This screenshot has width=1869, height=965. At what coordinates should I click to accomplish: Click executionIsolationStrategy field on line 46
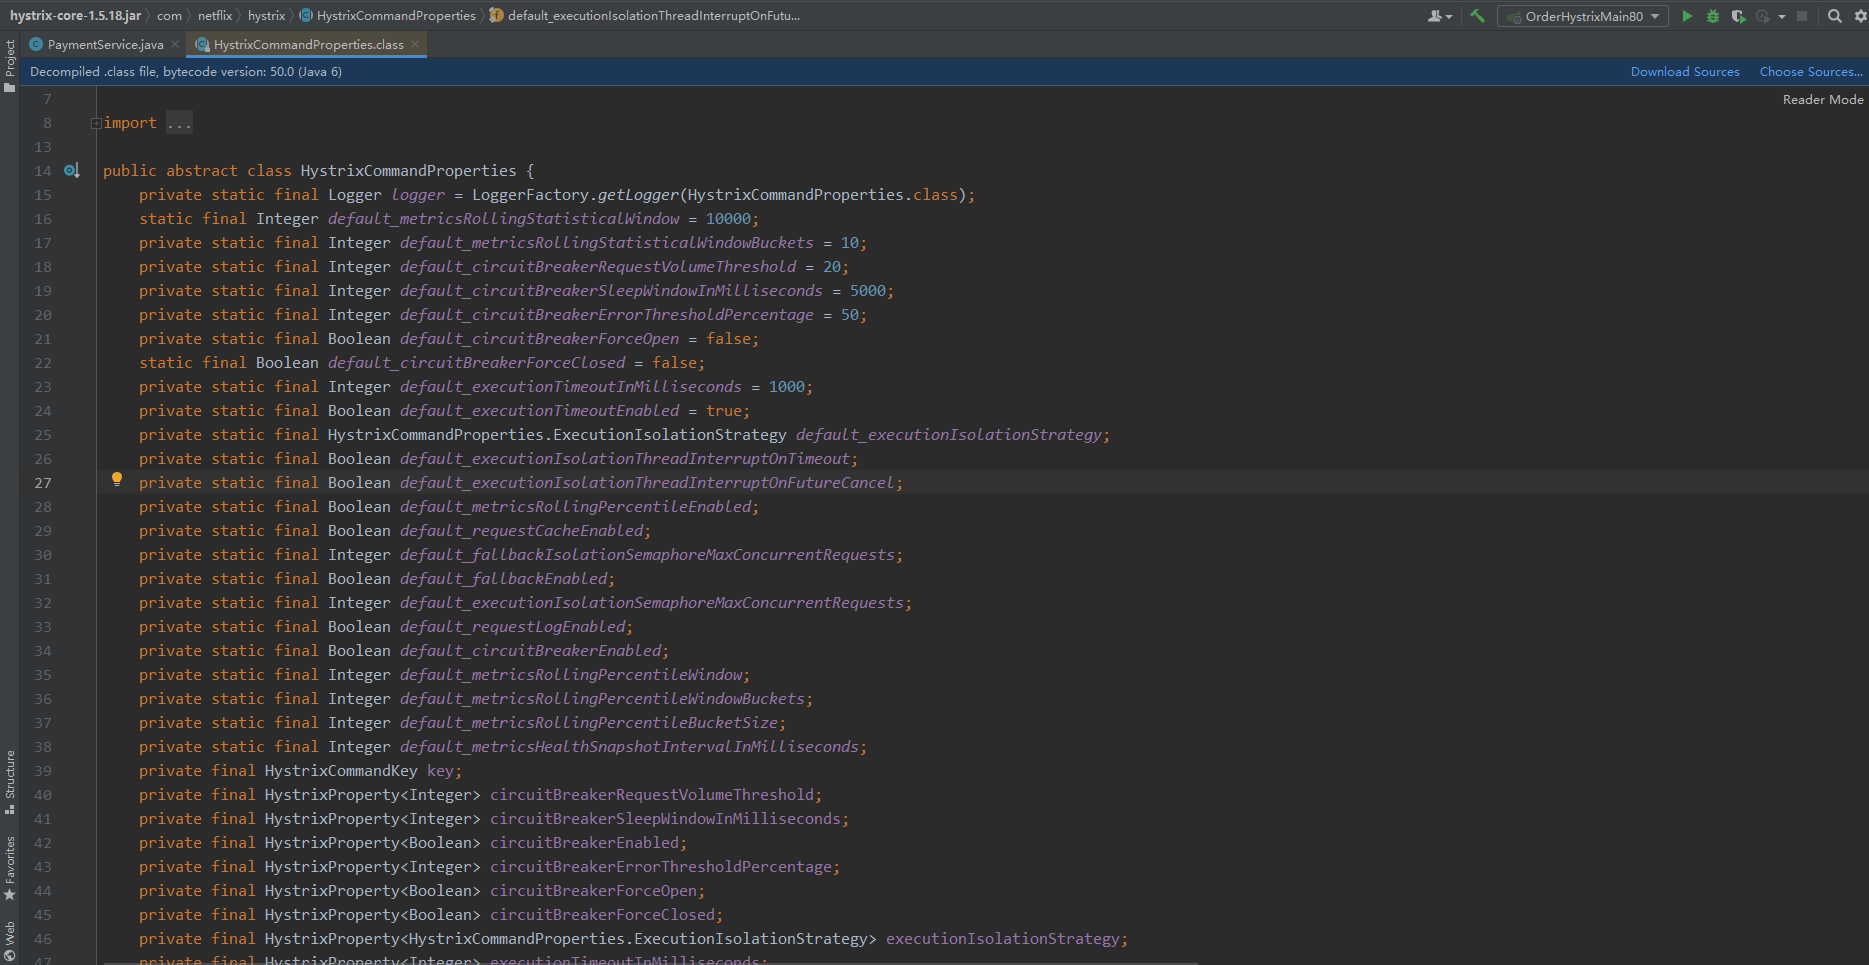pos(1003,939)
